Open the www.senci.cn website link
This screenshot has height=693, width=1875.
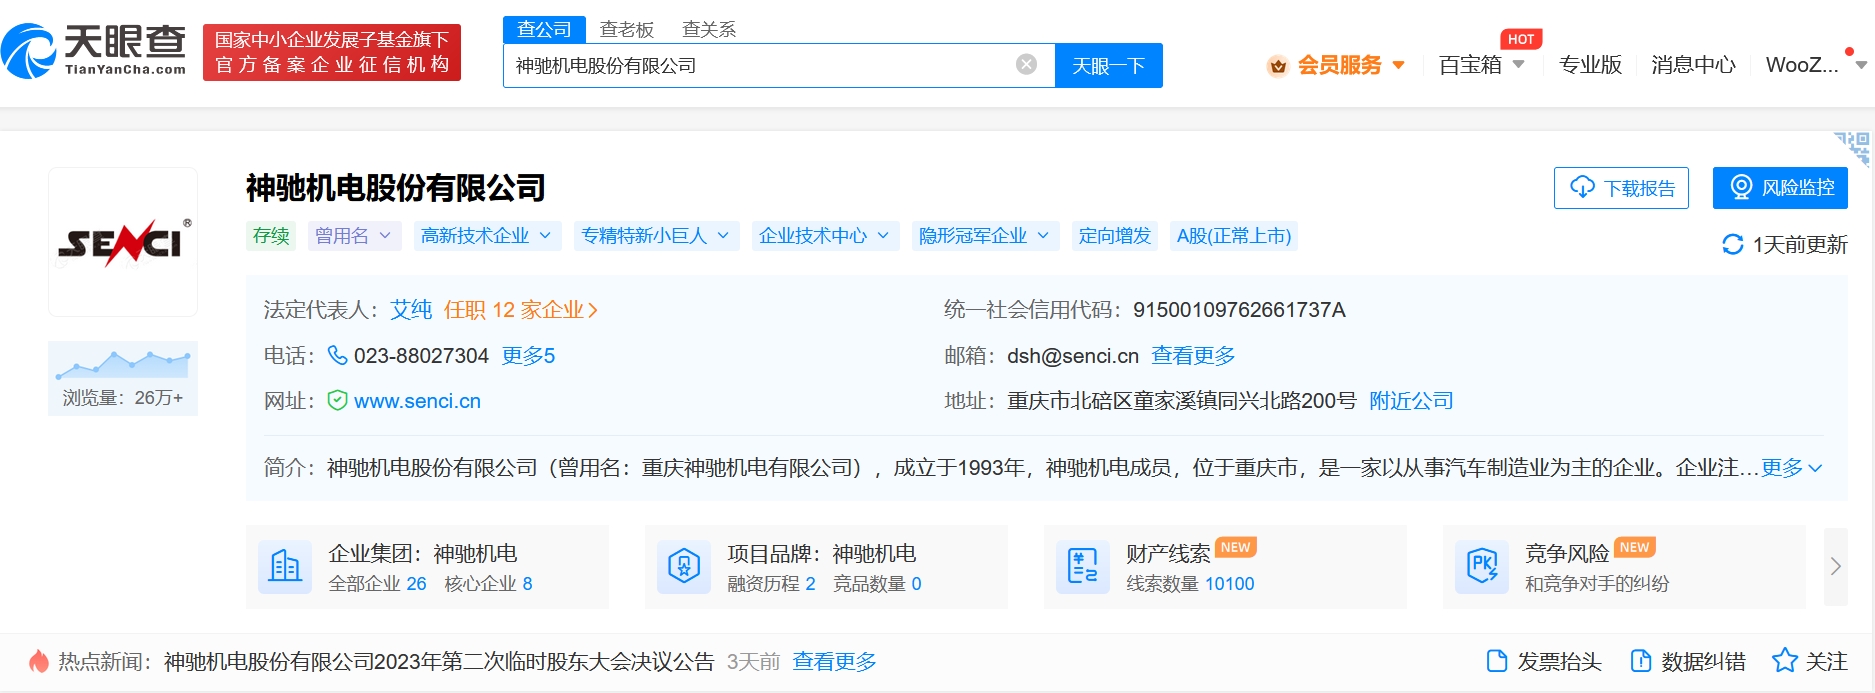point(417,401)
